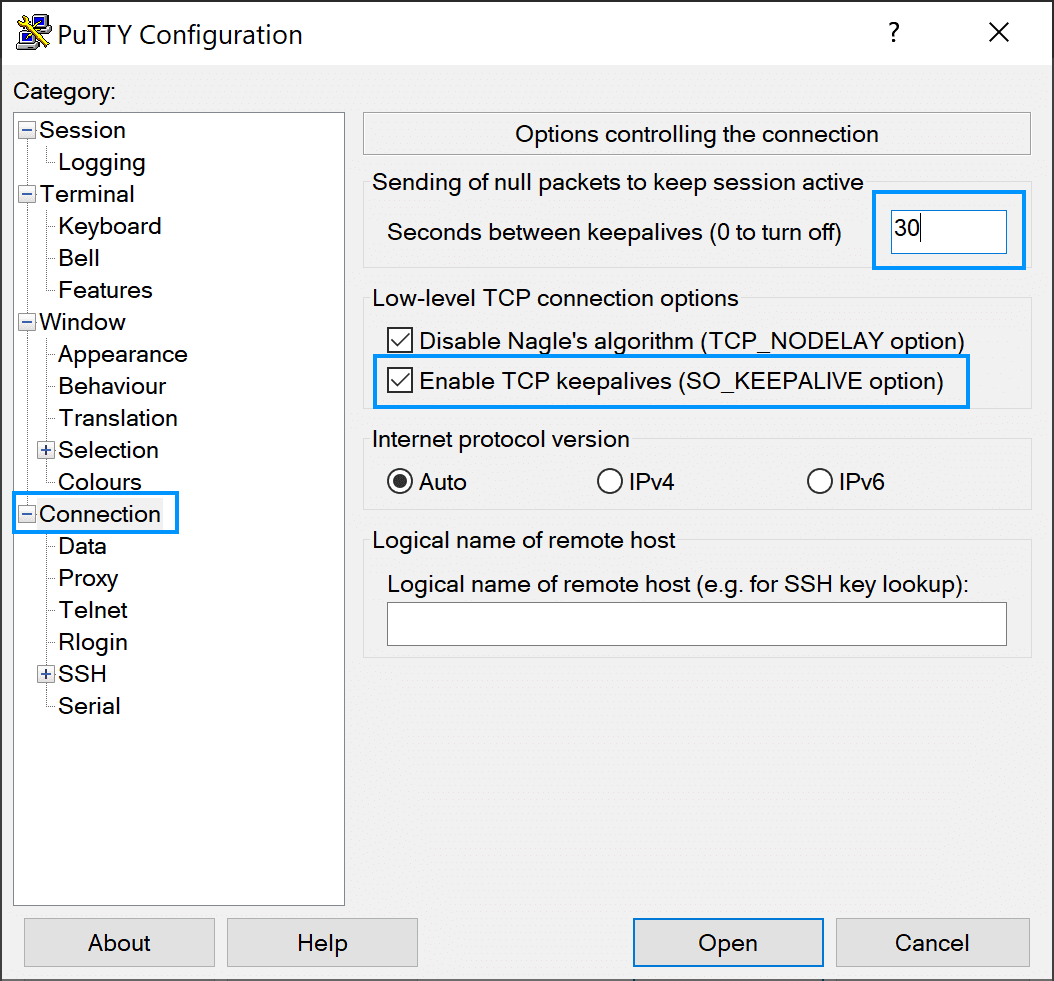Viewport: 1054px width, 981px height.
Task: Select IPv6 internet protocol version
Action: (x=819, y=482)
